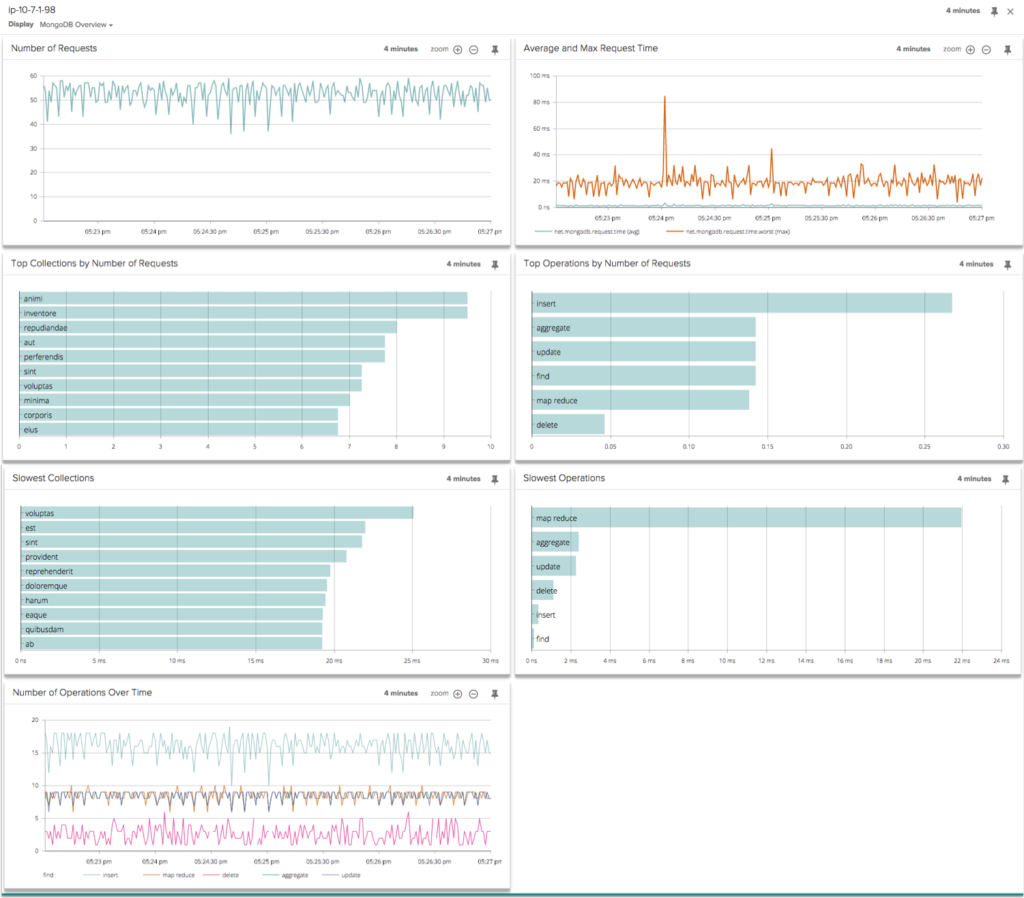Screen dimensions: 1024x898
Task: Click zoom-in on Number of Operations Over Time
Action: (x=456, y=692)
